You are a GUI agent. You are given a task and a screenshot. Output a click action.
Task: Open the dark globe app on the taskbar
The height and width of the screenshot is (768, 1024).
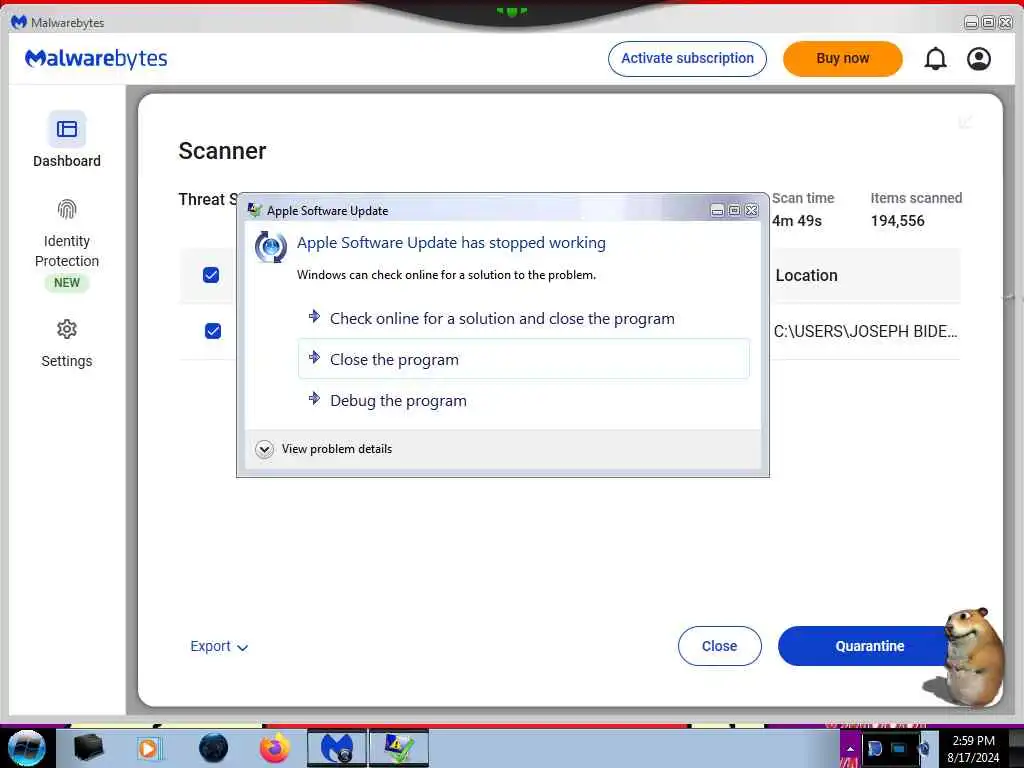(x=213, y=748)
